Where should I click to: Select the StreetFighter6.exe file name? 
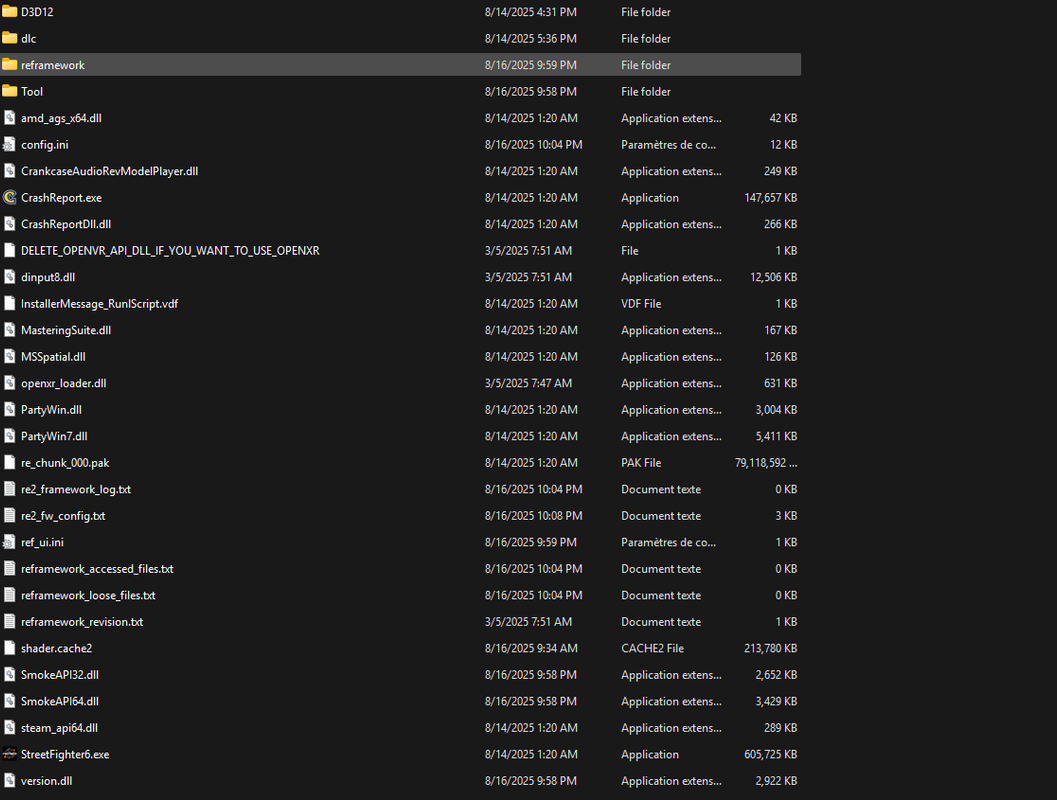[x=65, y=754]
